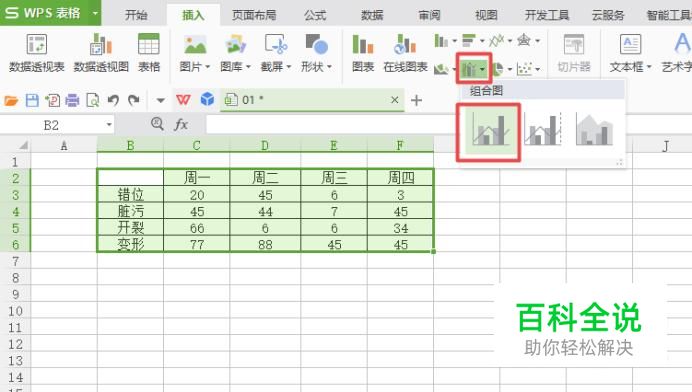Expand the quick access toolbar customize arrow
This screenshot has height=392, width=692.
(161, 101)
